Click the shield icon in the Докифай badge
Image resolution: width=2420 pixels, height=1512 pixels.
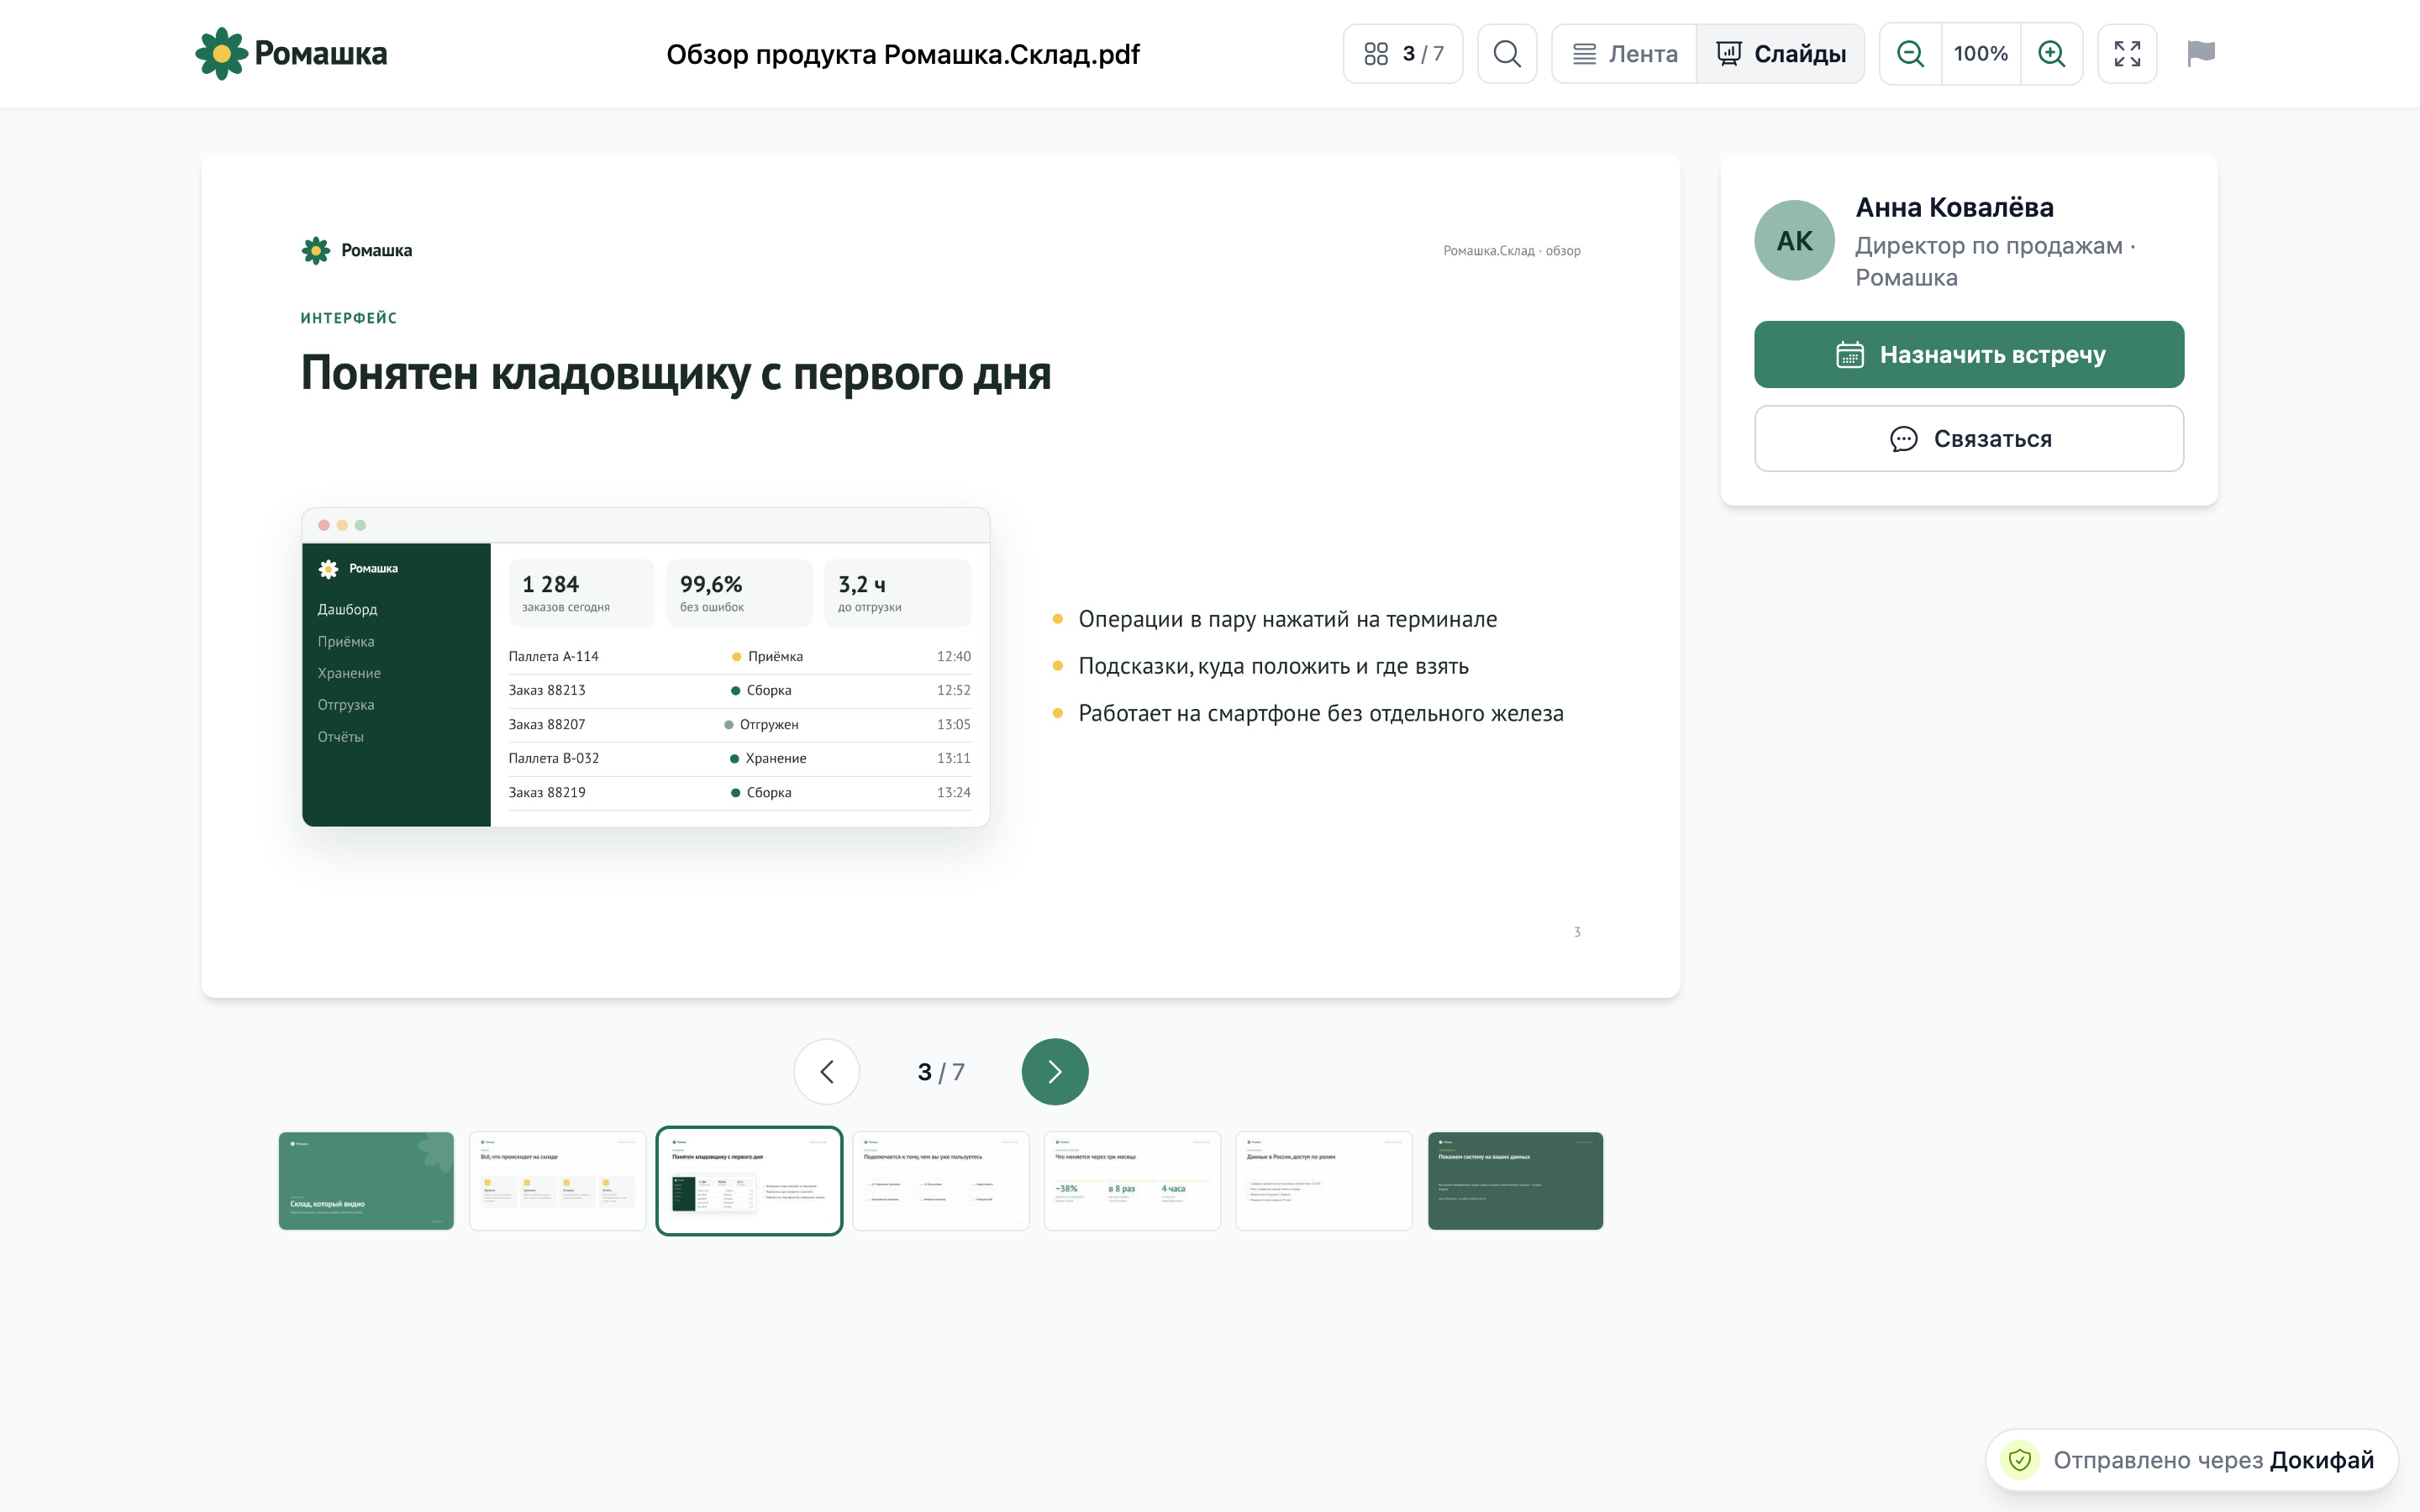[2019, 1460]
